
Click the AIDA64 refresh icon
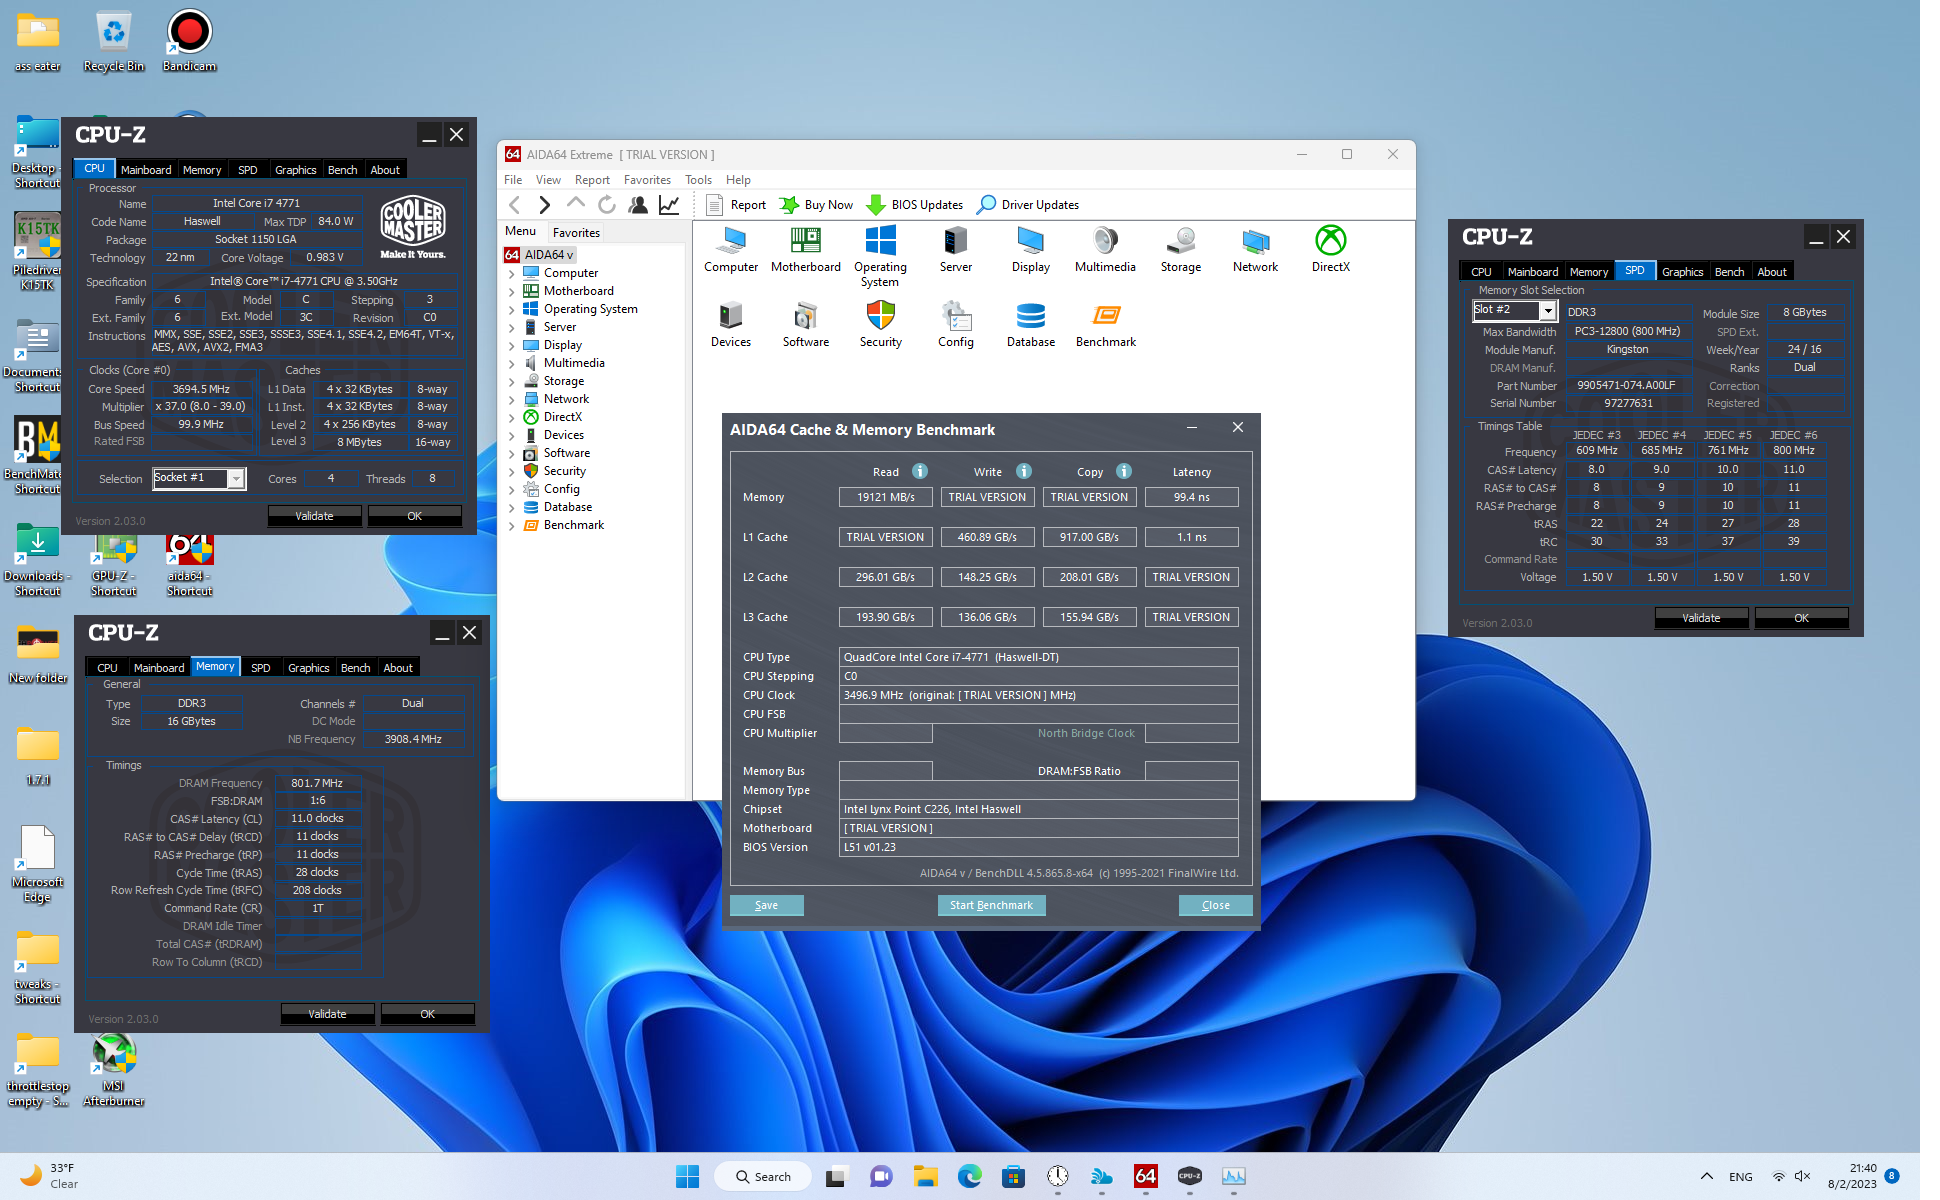pos(607,205)
